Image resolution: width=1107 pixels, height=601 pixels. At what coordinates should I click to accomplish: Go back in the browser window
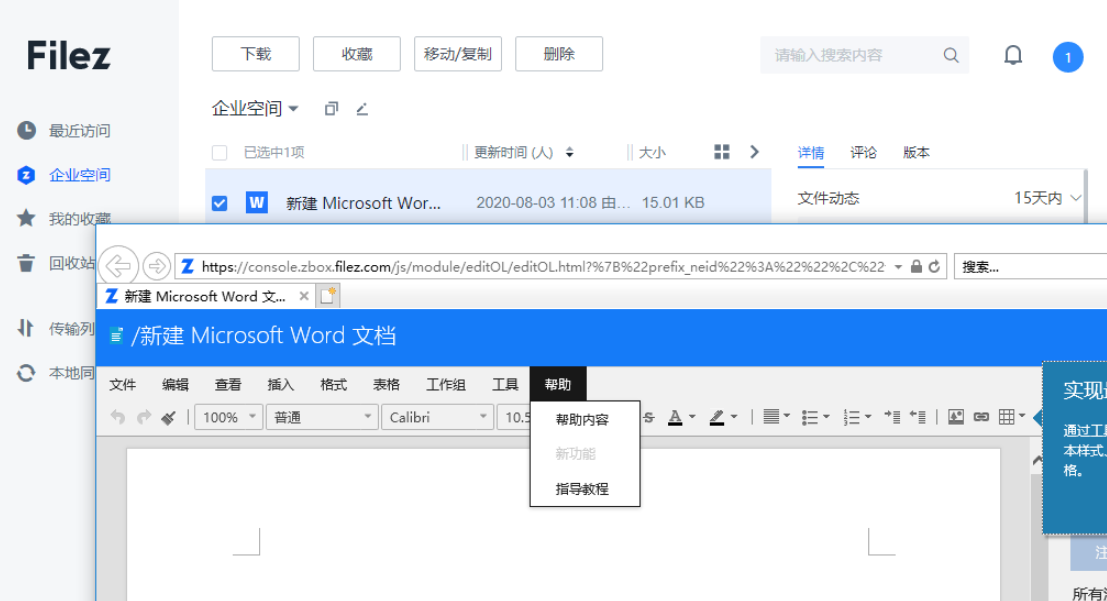tap(118, 266)
